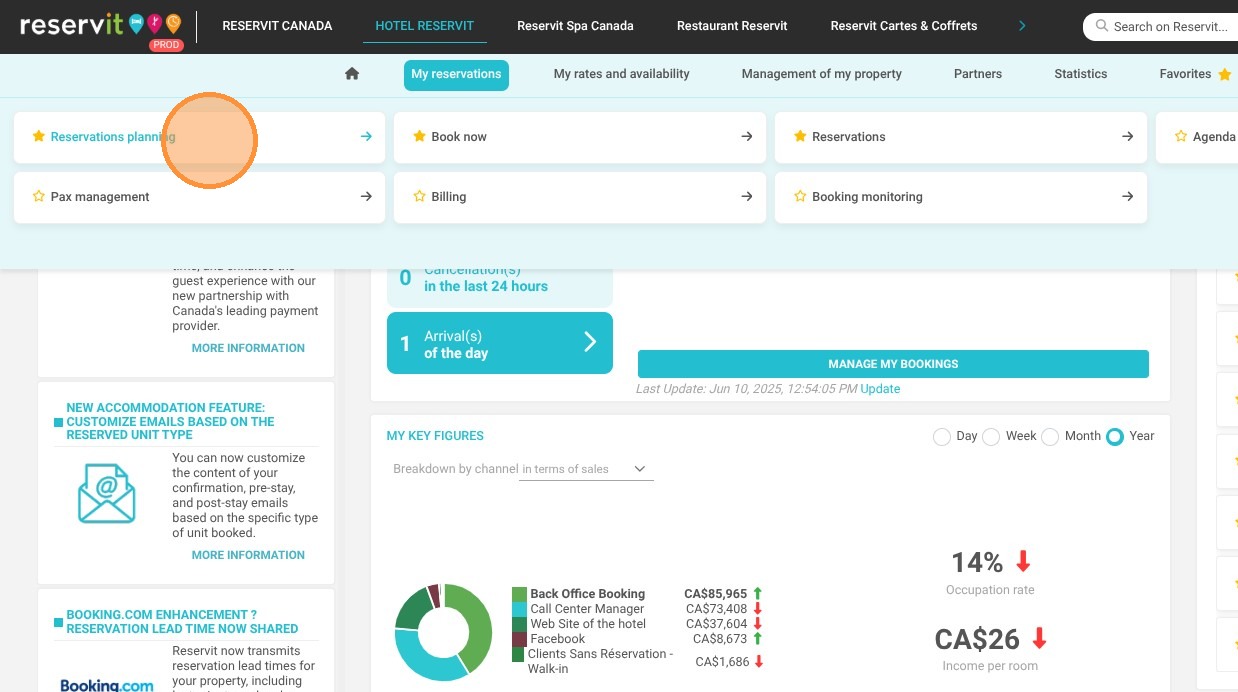The width and height of the screenshot is (1238, 692).
Task: Open Billing via arrow
Action: point(747,197)
